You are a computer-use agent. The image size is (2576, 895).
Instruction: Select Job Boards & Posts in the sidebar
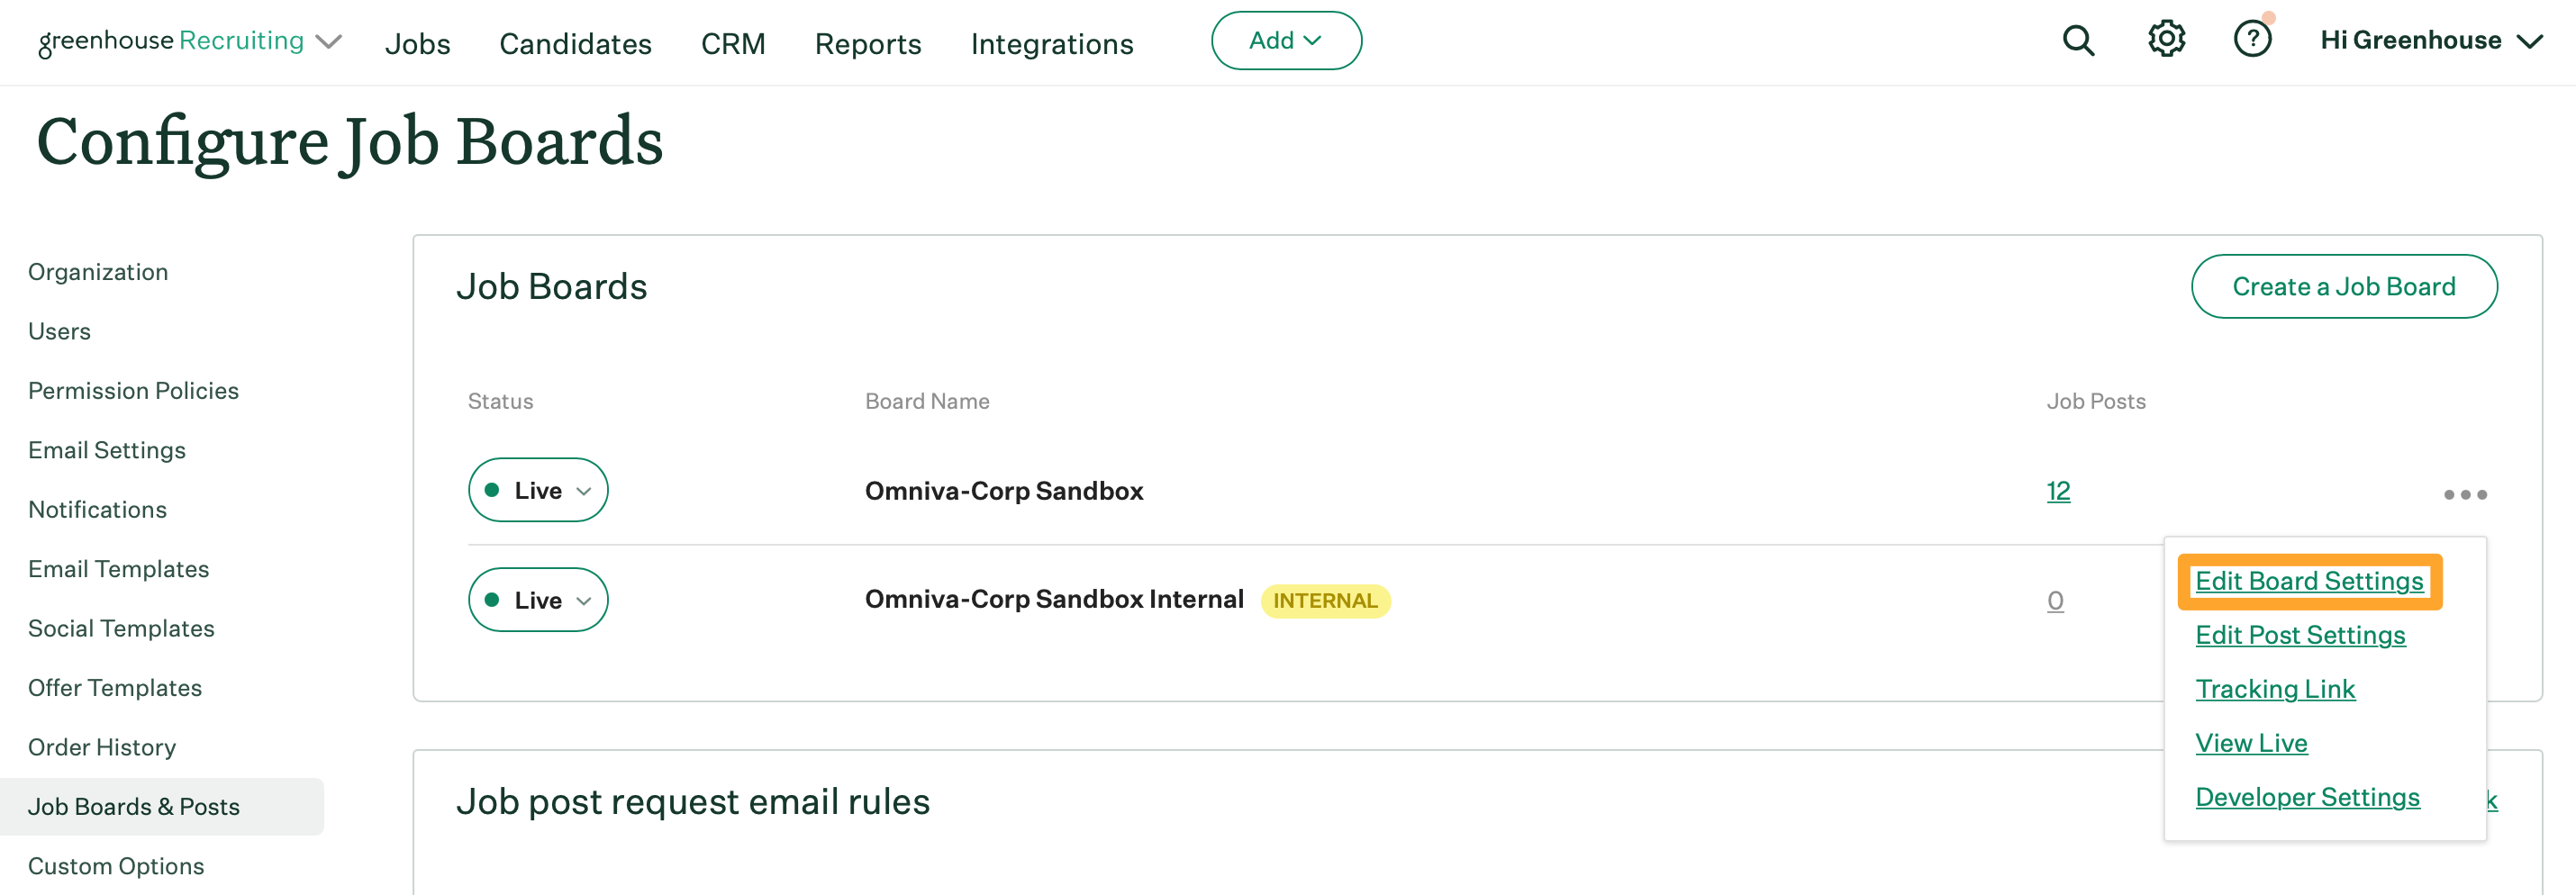[161, 806]
